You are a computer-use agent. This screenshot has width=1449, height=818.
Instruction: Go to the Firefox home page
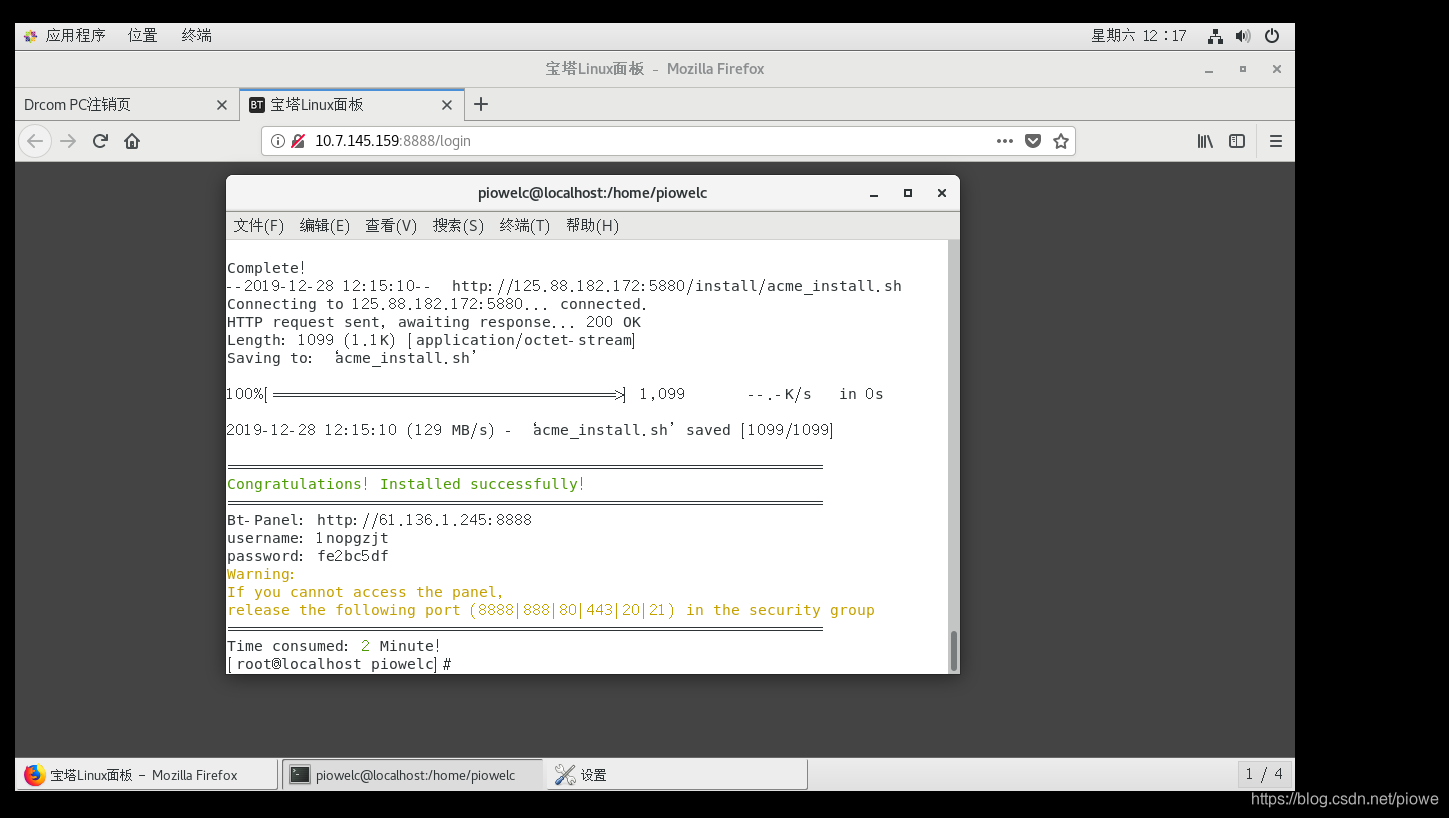(x=132, y=141)
